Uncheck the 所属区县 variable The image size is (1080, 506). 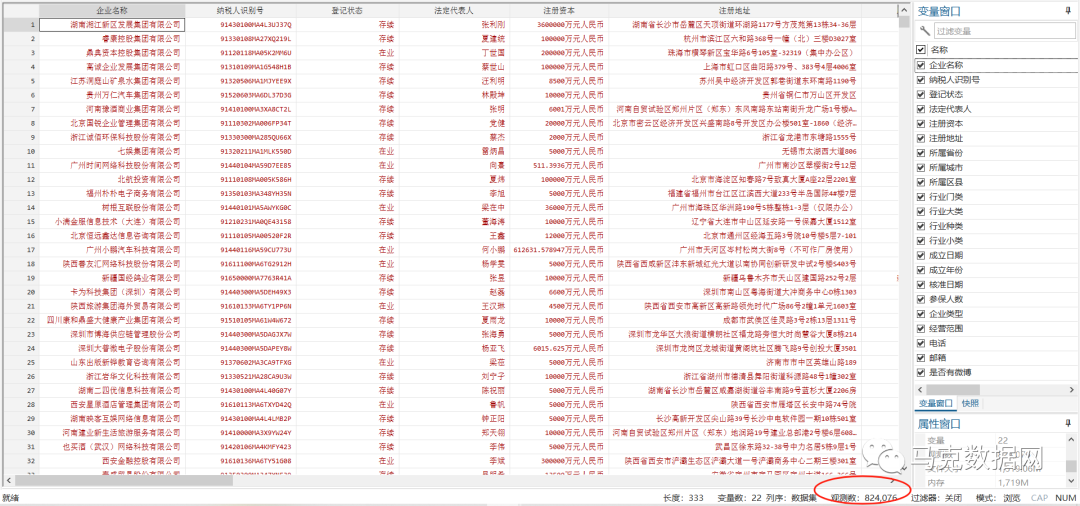click(x=921, y=182)
